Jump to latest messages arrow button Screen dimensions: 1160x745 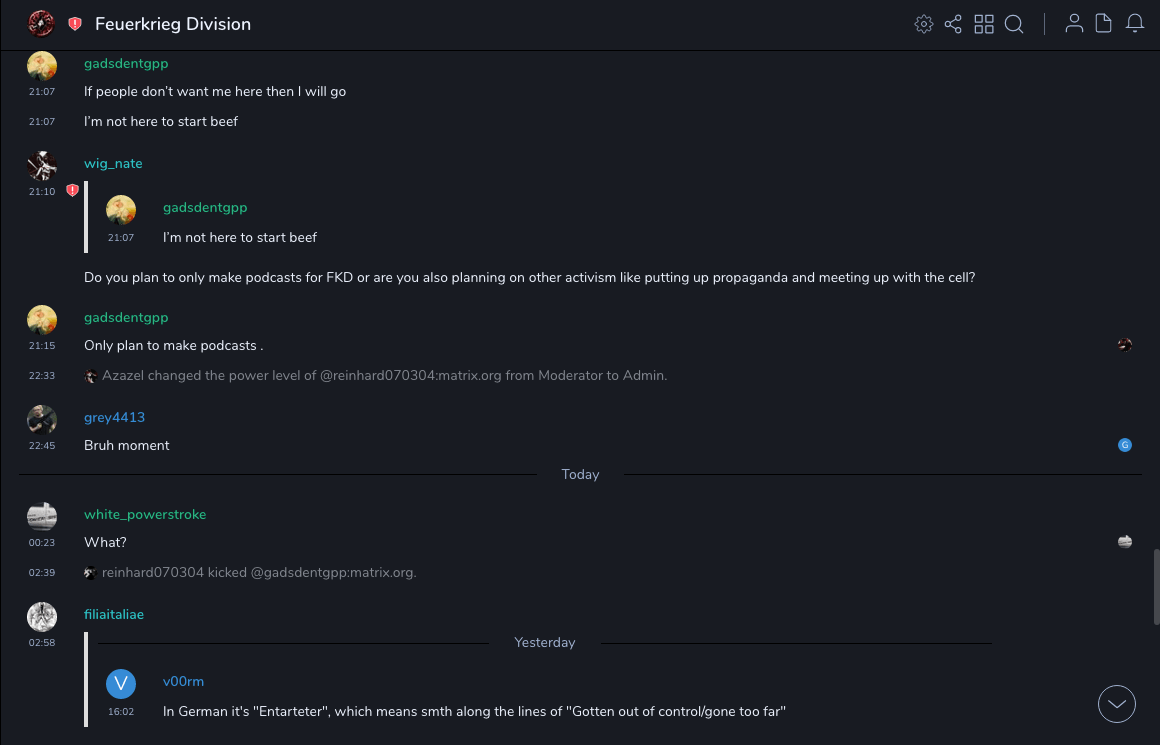(1117, 704)
